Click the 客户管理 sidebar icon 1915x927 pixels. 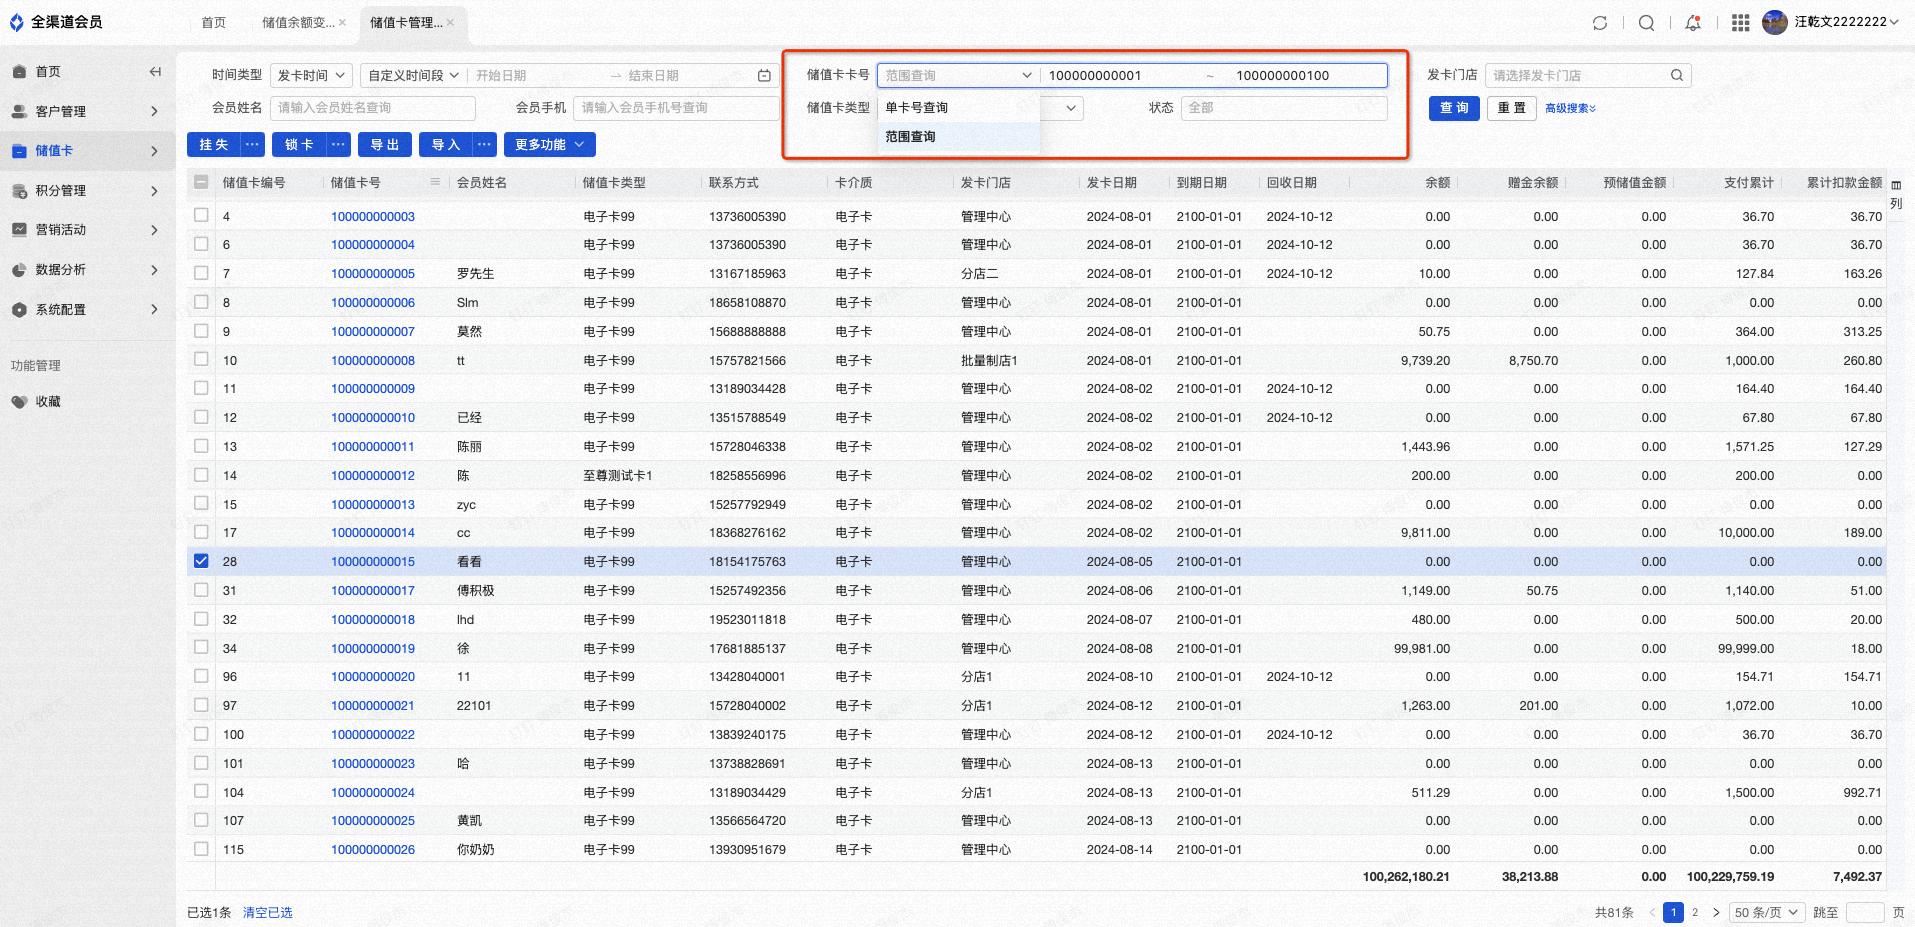[x=19, y=112]
